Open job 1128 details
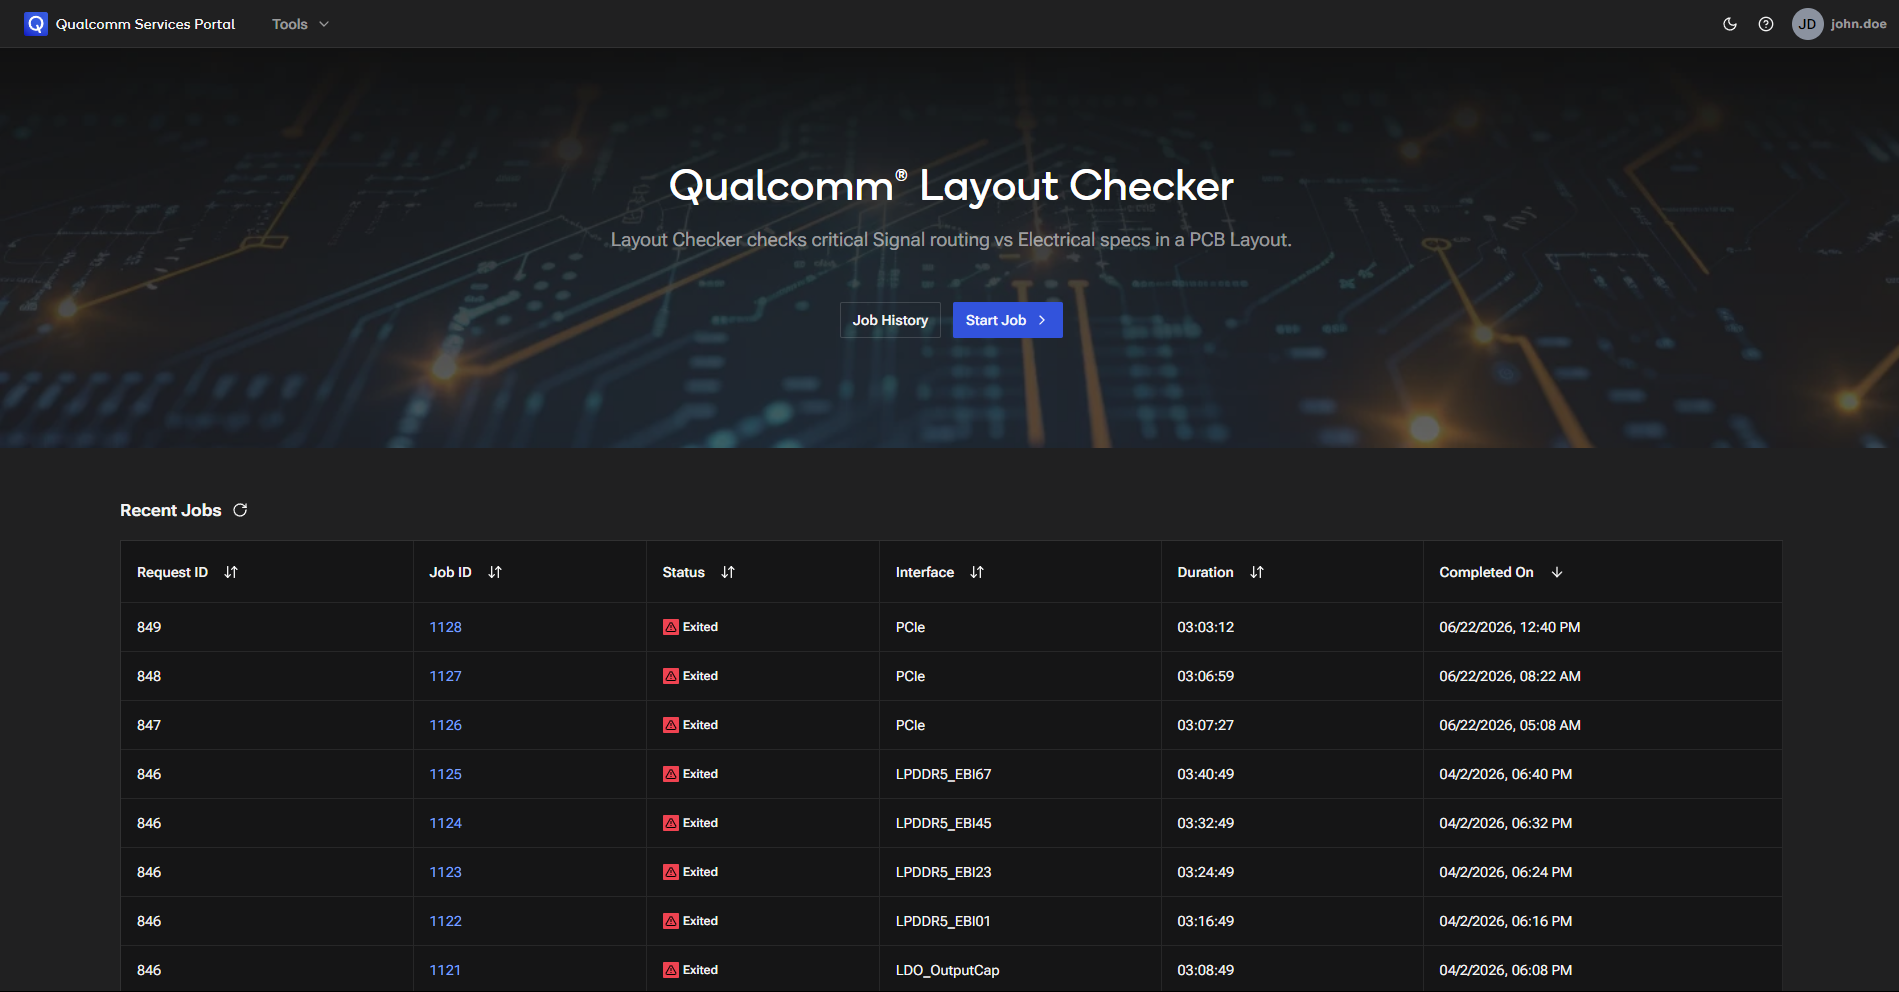Viewport: 1899px width, 992px height. 445,627
